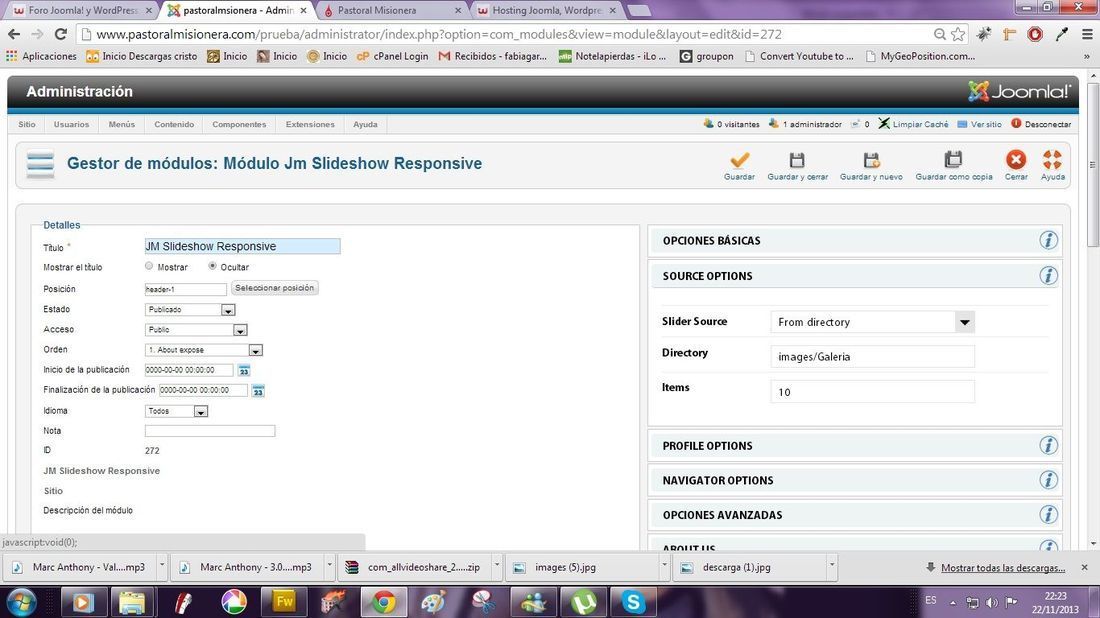Click info icon beside Navigator Options
This screenshot has width=1100, height=618.
point(1048,480)
